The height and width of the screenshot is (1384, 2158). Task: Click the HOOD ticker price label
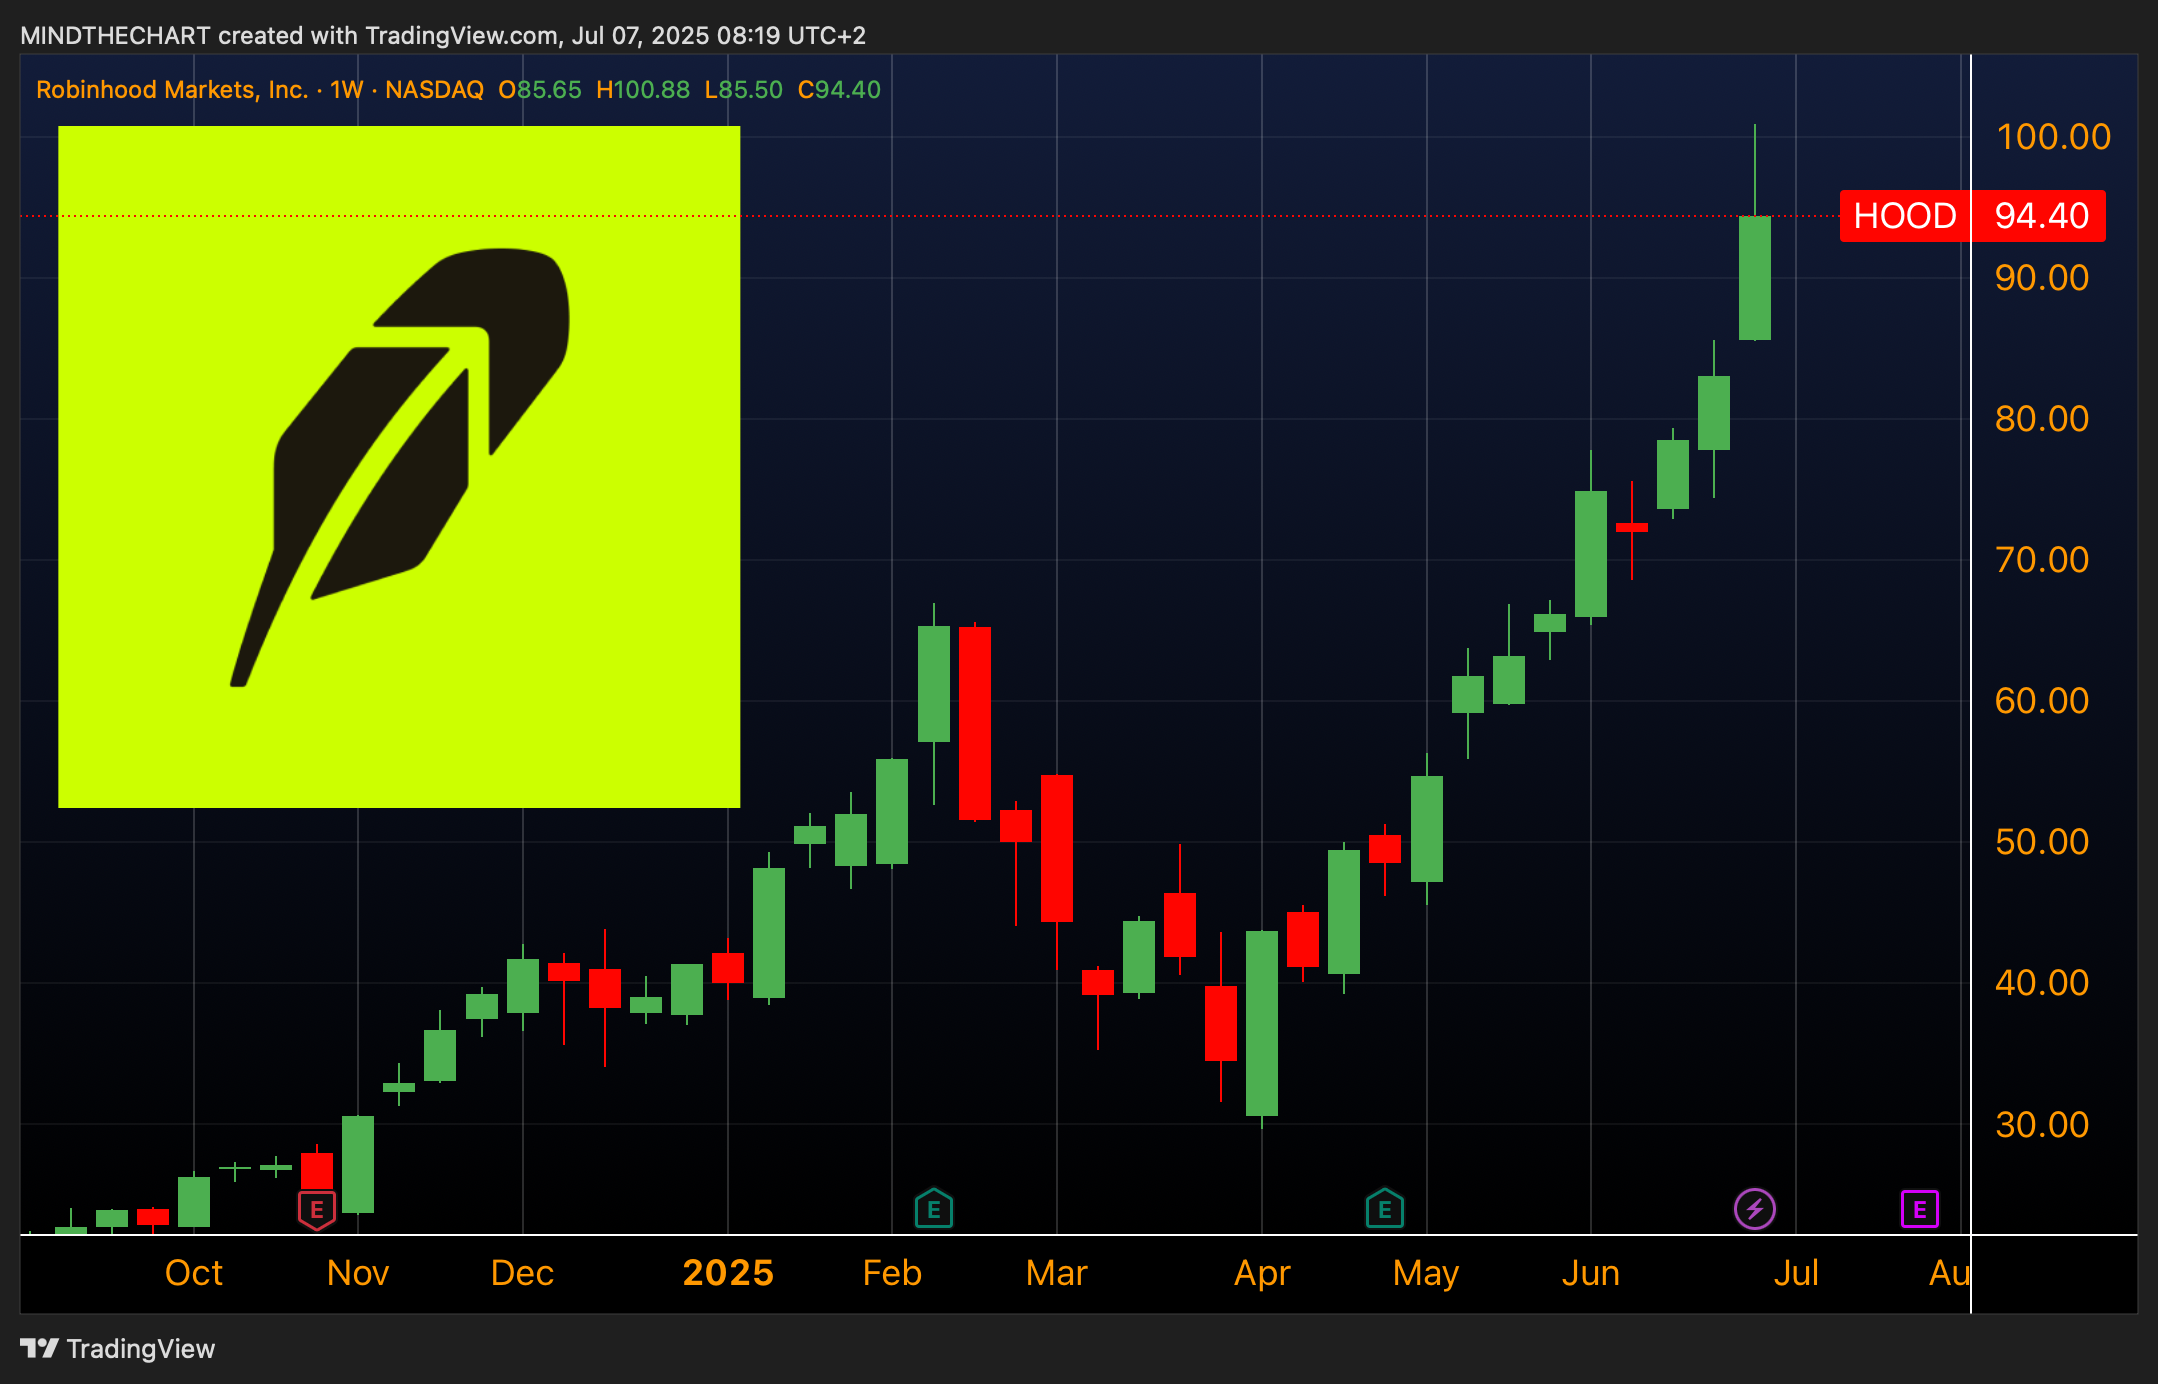(1905, 216)
